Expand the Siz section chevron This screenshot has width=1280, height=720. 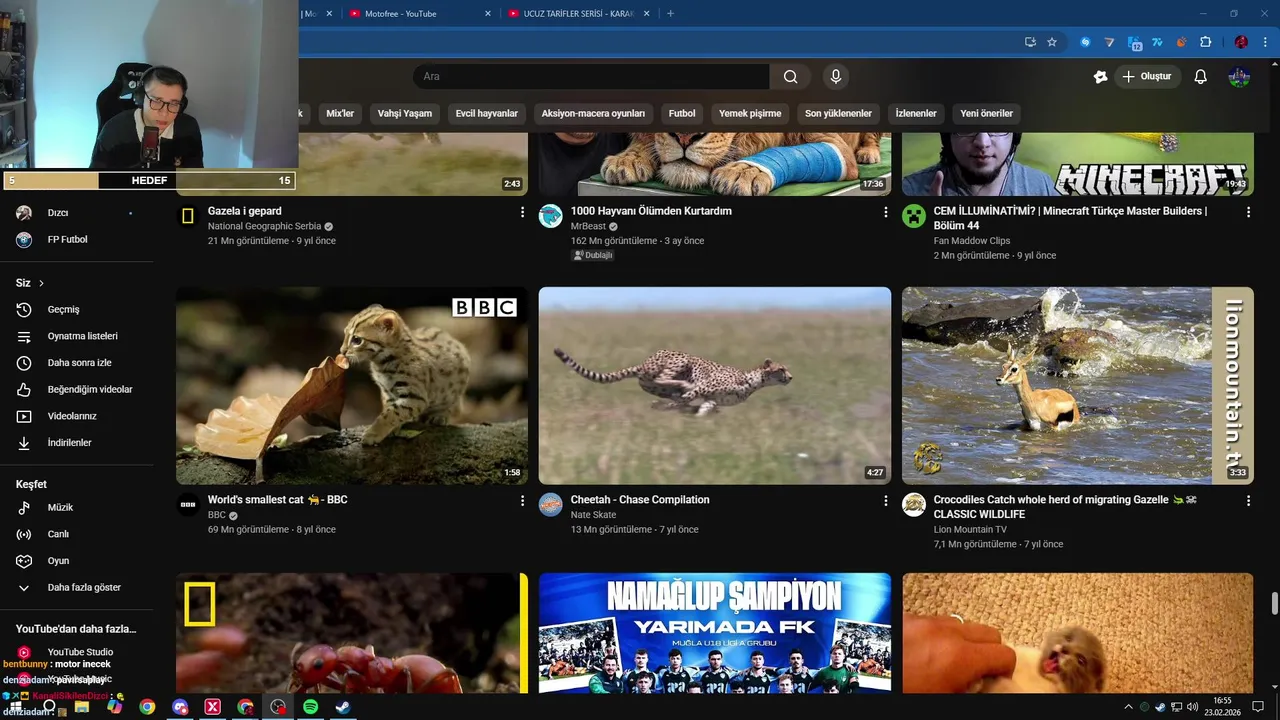pyautogui.click(x=41, y=283)
